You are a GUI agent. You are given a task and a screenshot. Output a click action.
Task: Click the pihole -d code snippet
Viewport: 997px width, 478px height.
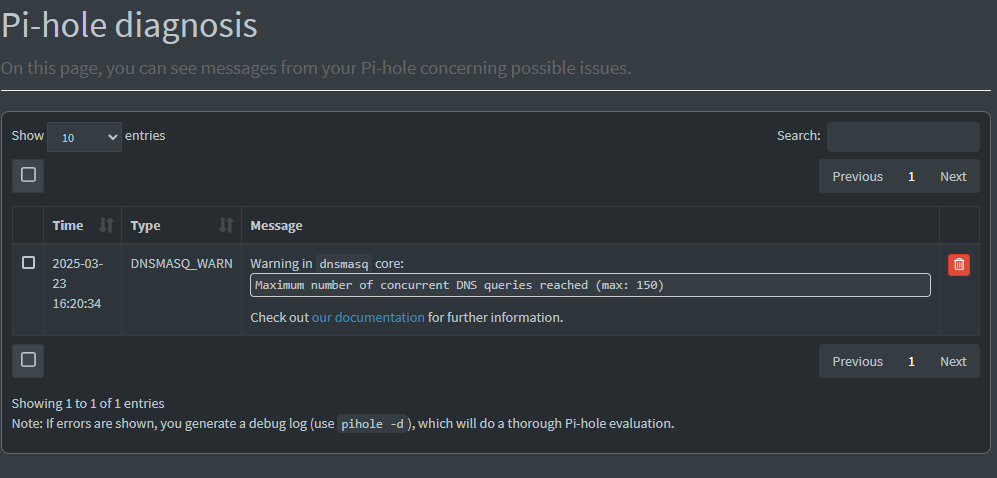(372, 423)
